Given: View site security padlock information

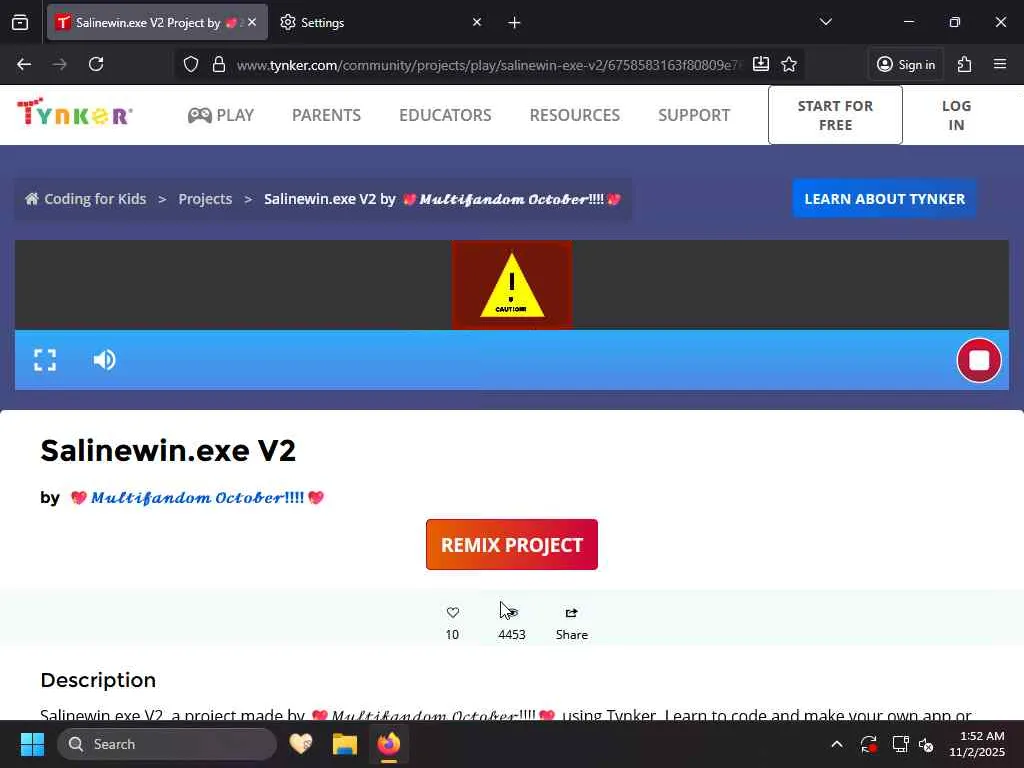Looking at the screenshot, I should (x=219, y=64).
